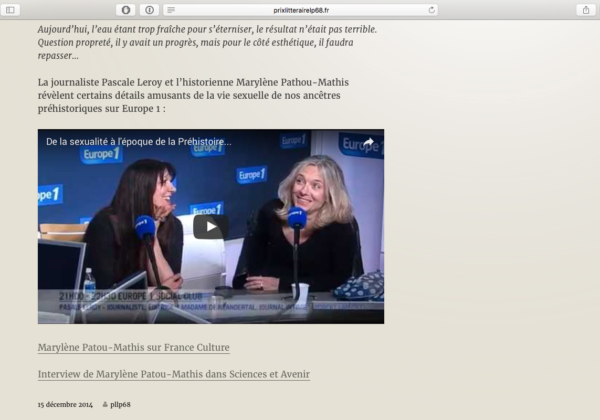Click the video's share arrow icon
Image resolution: width=600 pixels, height=420 pixels.
(x=368, y=142)
